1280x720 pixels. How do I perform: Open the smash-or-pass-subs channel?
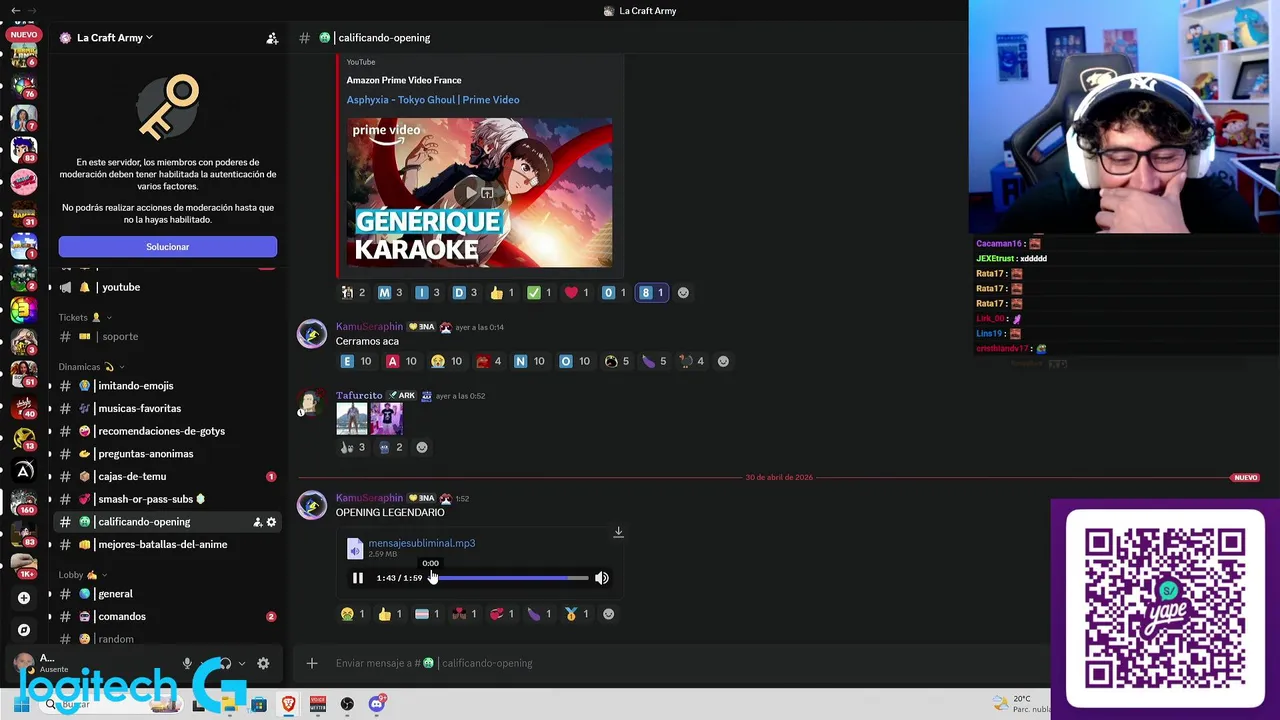click(x=145, y=499)
